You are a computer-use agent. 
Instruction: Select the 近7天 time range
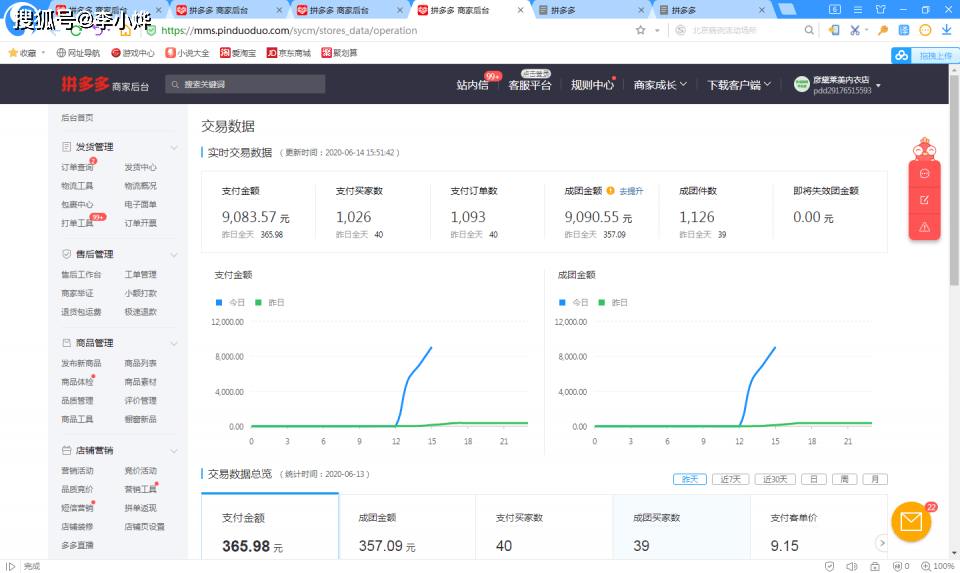coord(730,479)
